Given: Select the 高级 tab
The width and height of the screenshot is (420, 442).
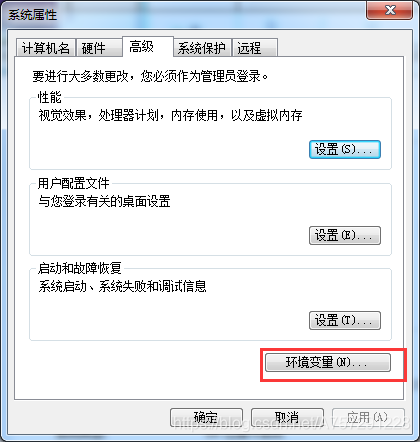Looking at the screenshot, I should click(148, 46).
